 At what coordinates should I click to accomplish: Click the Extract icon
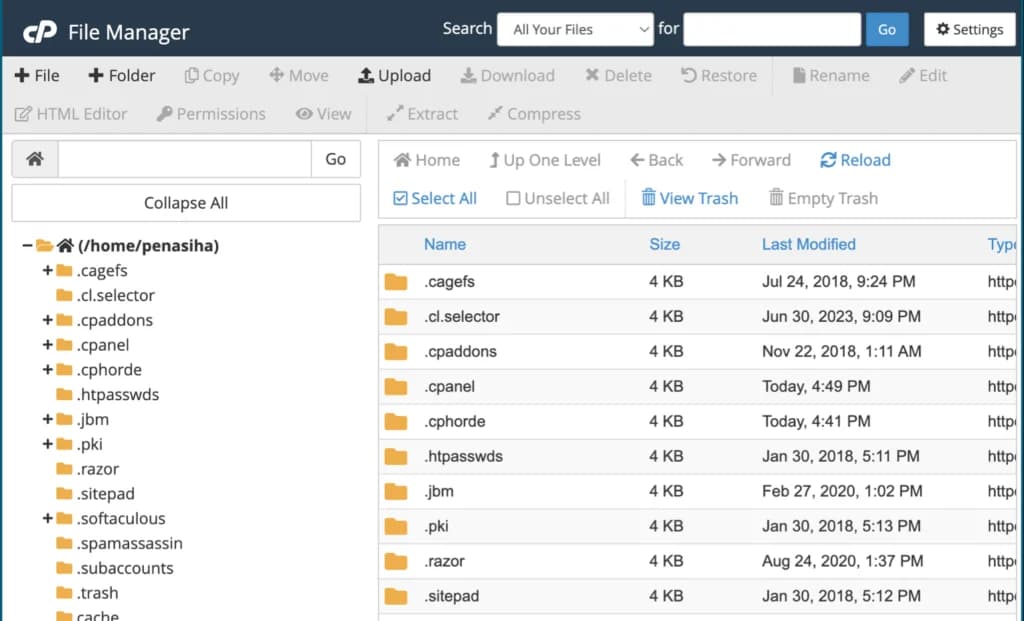(x=422, y=114)
